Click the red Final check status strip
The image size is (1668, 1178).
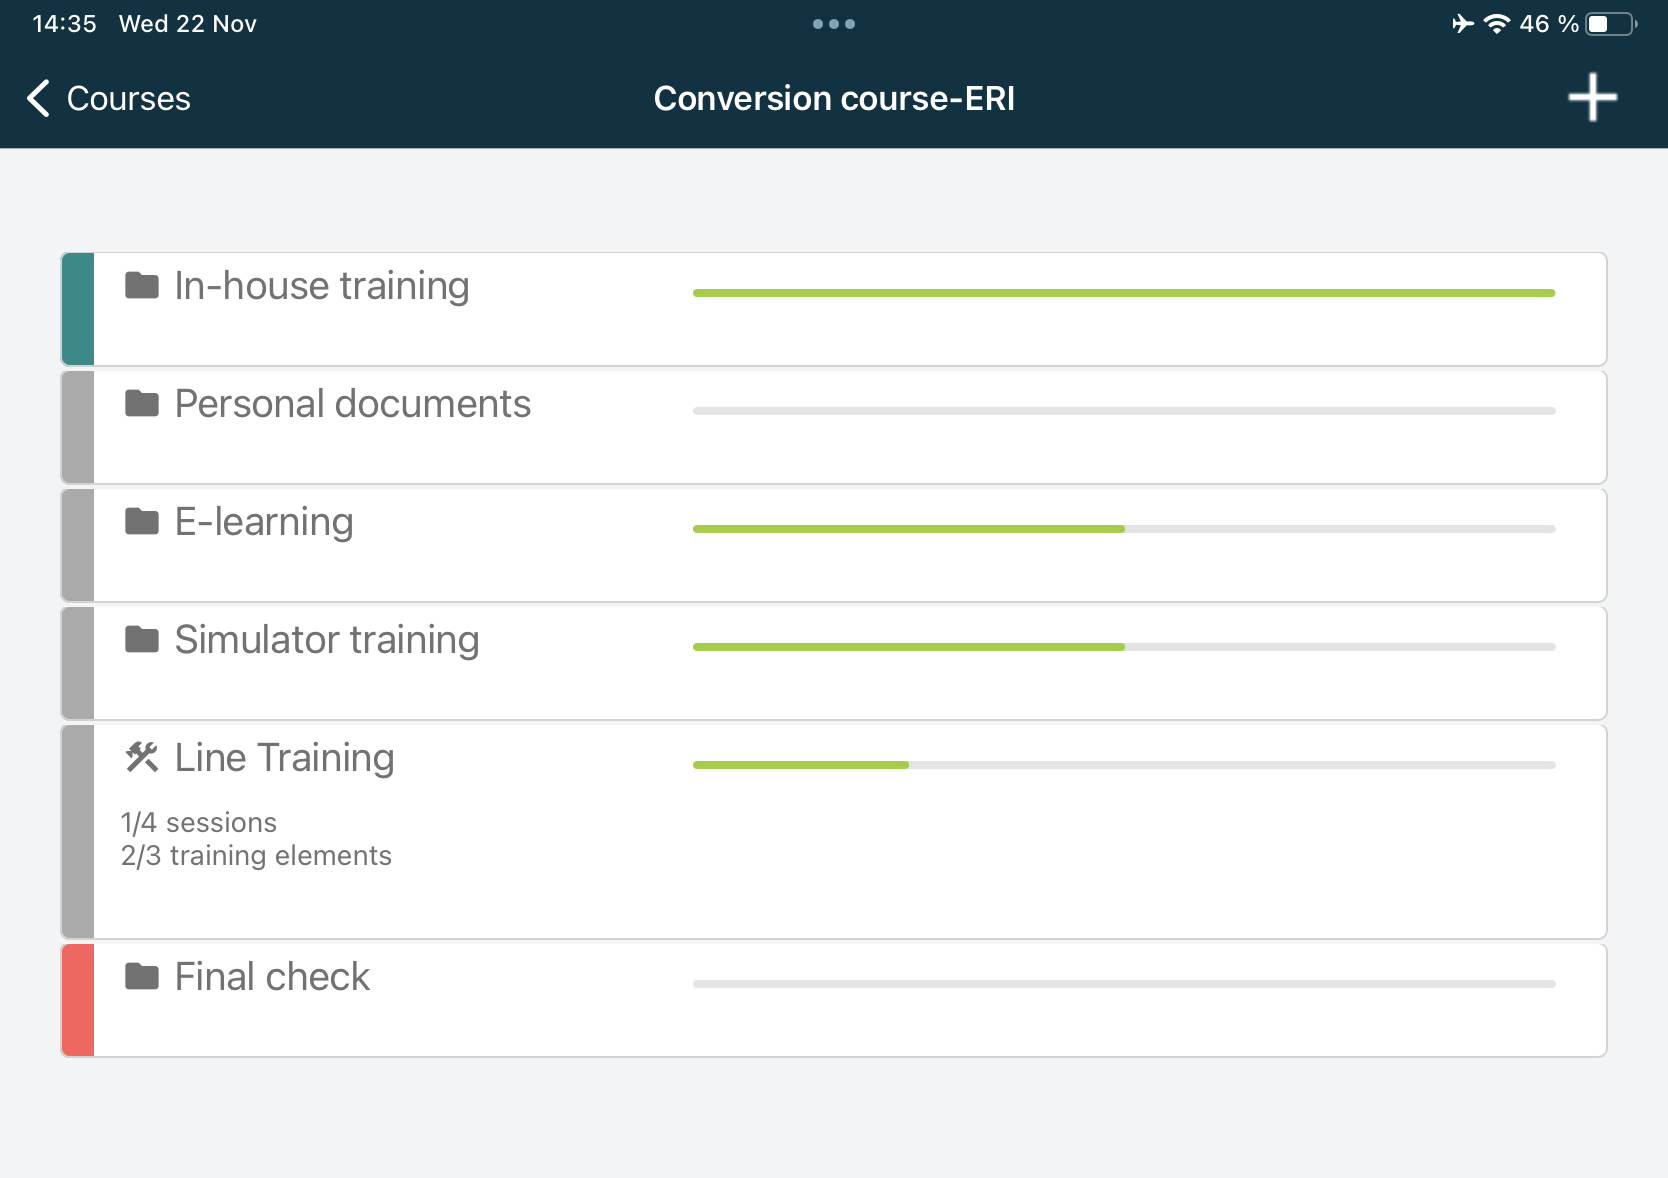coord(78,1000)
